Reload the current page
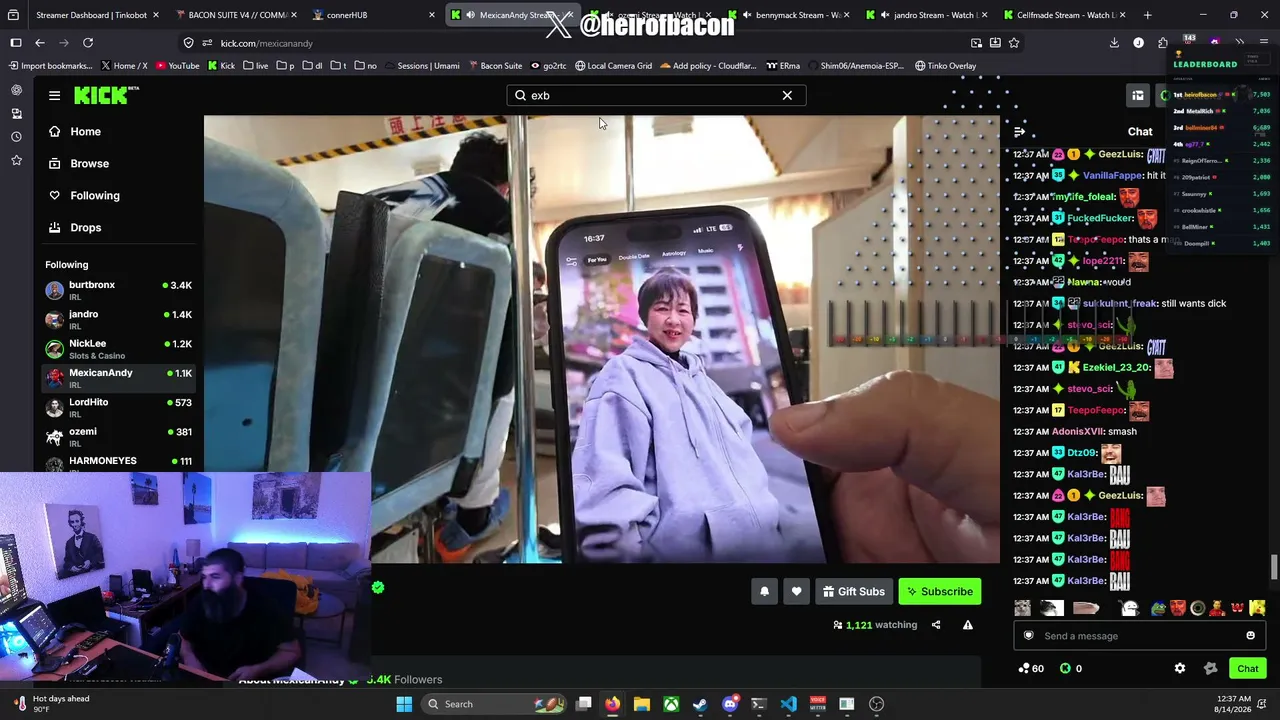This screenshot has height=720, width=1280. [88, 43]
